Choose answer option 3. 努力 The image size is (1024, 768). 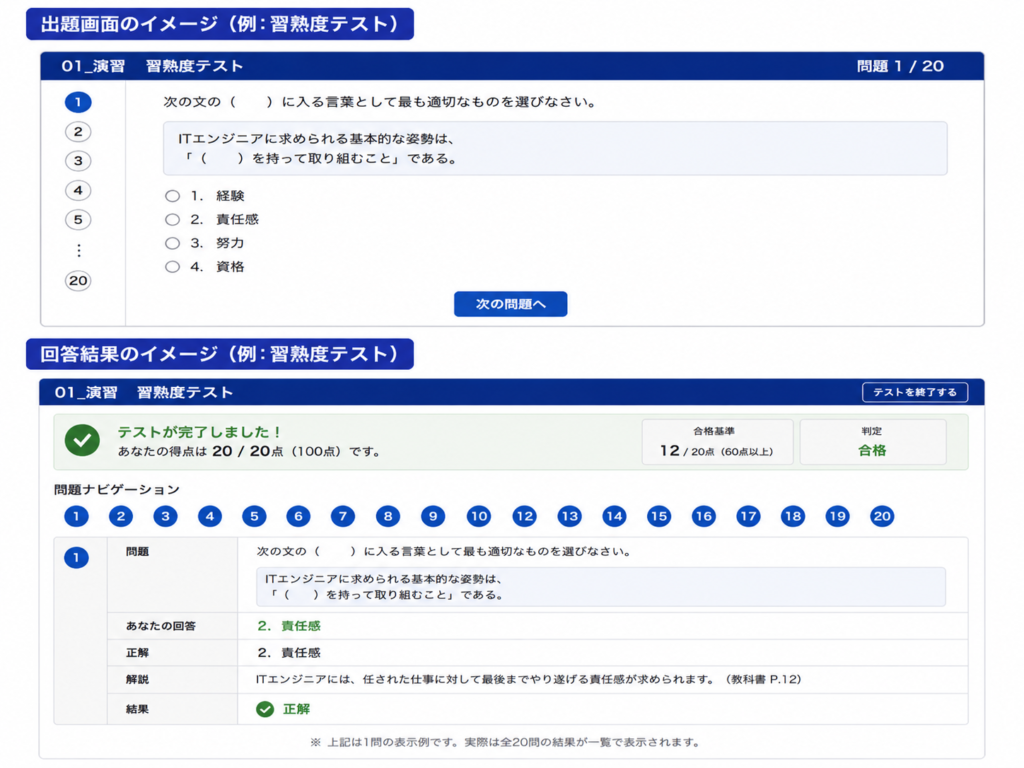click(204, 243)
